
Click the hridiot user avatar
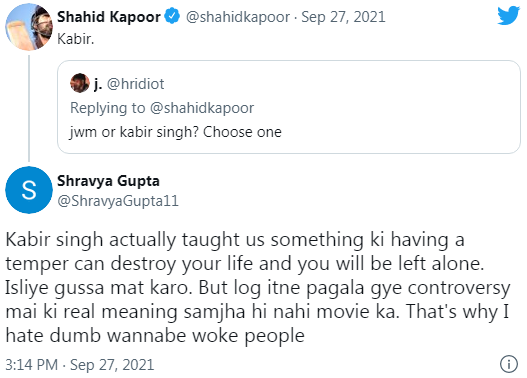click(80, 83)
